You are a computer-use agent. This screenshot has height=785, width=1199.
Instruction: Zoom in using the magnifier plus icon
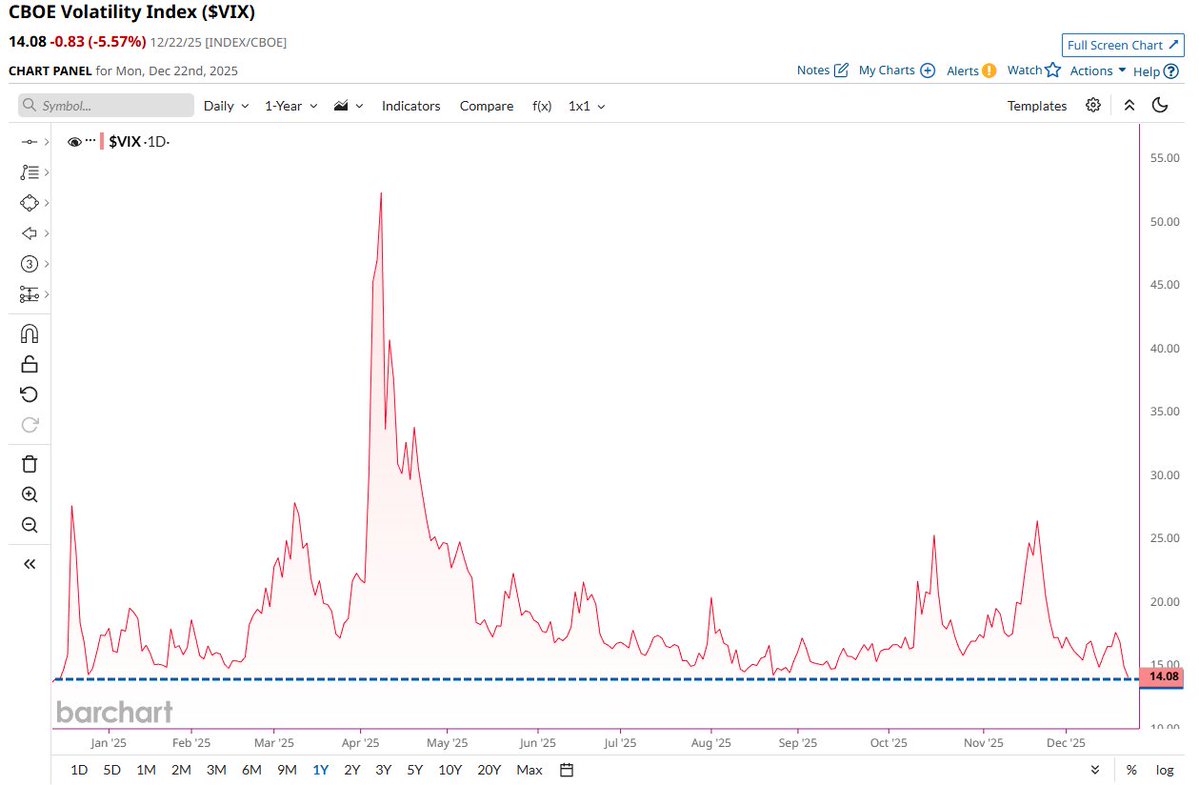click(x=30, y=494)
